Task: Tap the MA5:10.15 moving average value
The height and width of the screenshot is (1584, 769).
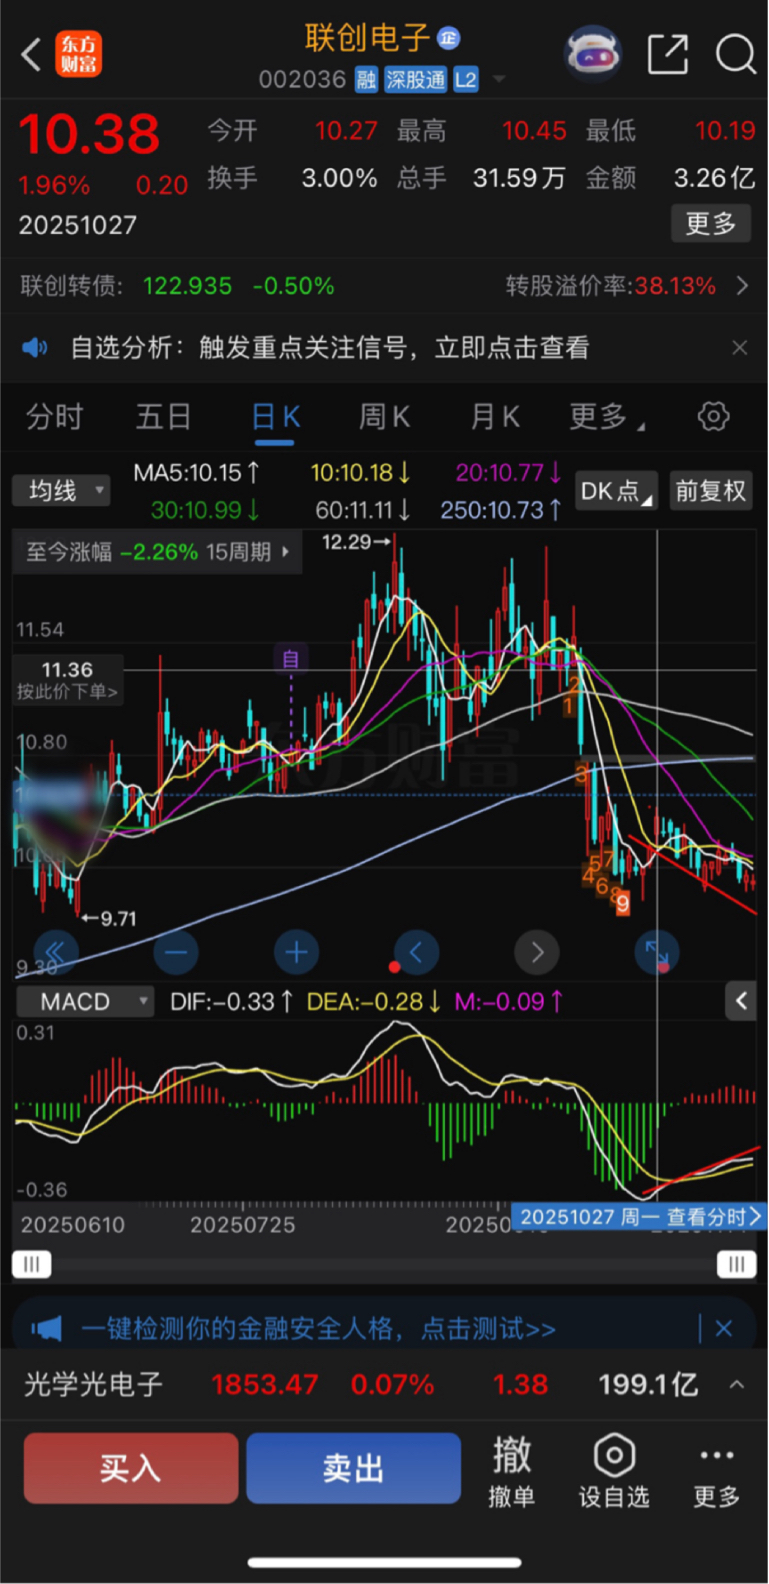Action: click(x=197, y=472)
